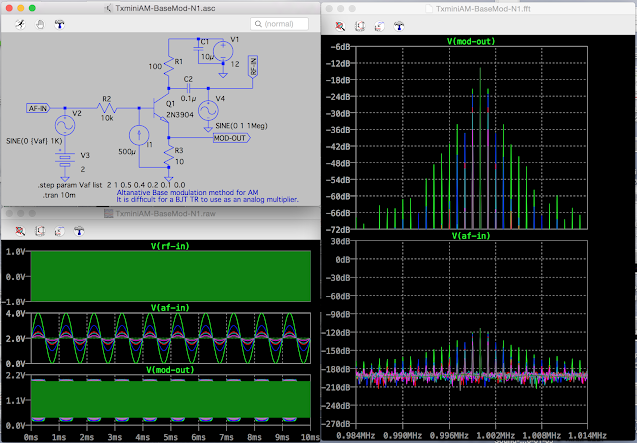
Task: Click the search field showing (normal)
Action: pyautogui.click(x=280, y=24)
